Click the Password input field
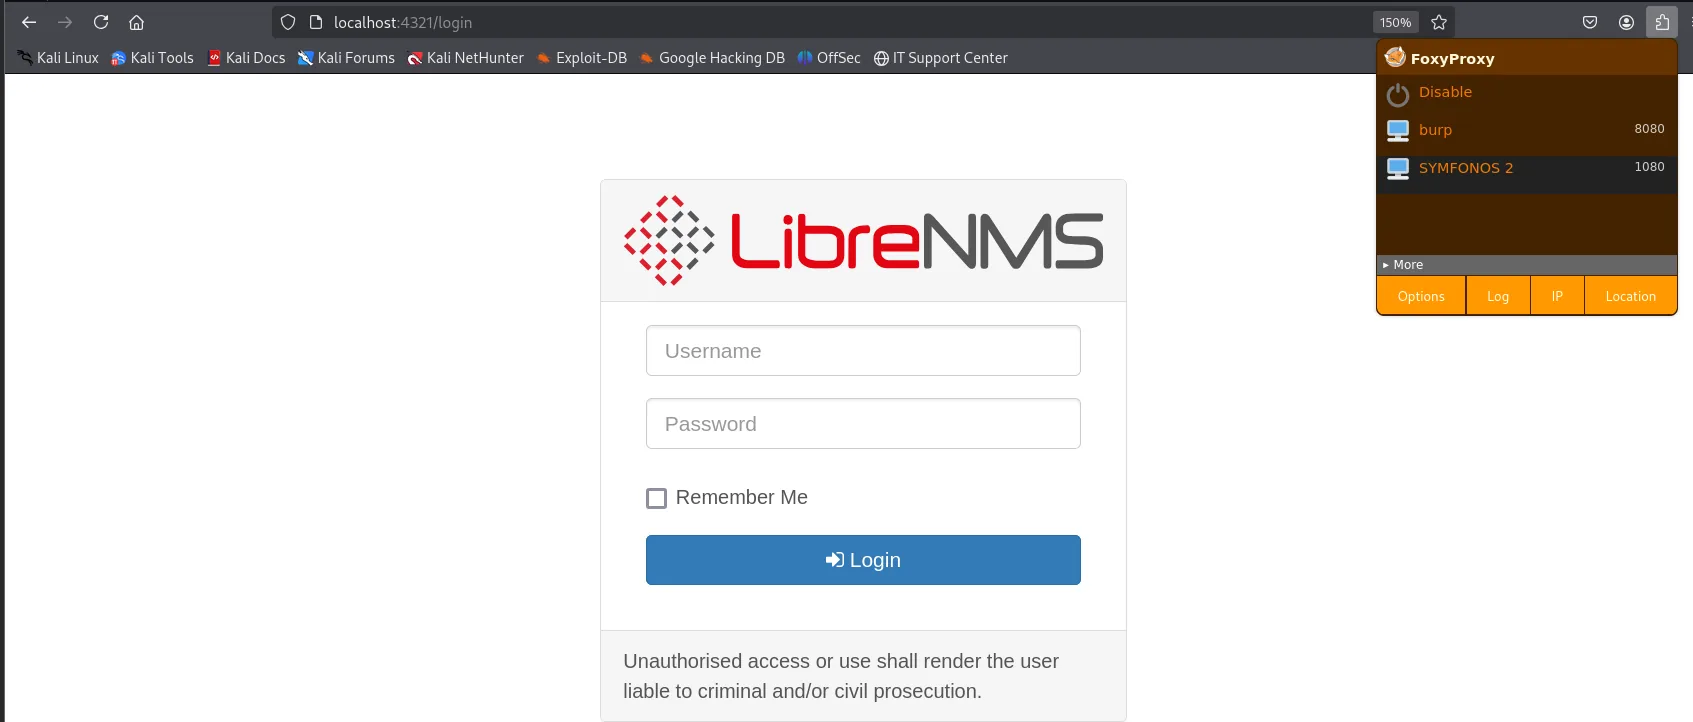Screen dimensions: 1693x722 coord(863,424)
